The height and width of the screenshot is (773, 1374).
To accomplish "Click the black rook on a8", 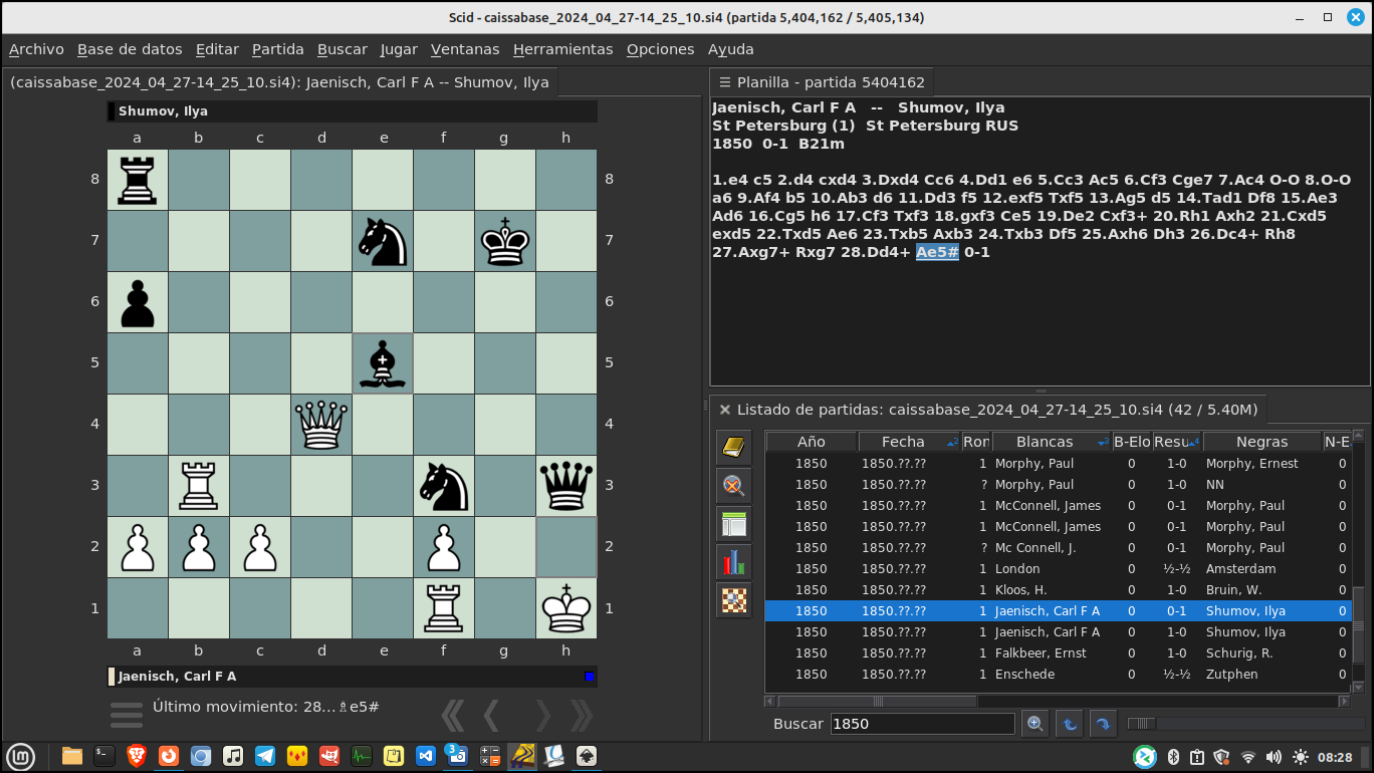I will point(138,180).
